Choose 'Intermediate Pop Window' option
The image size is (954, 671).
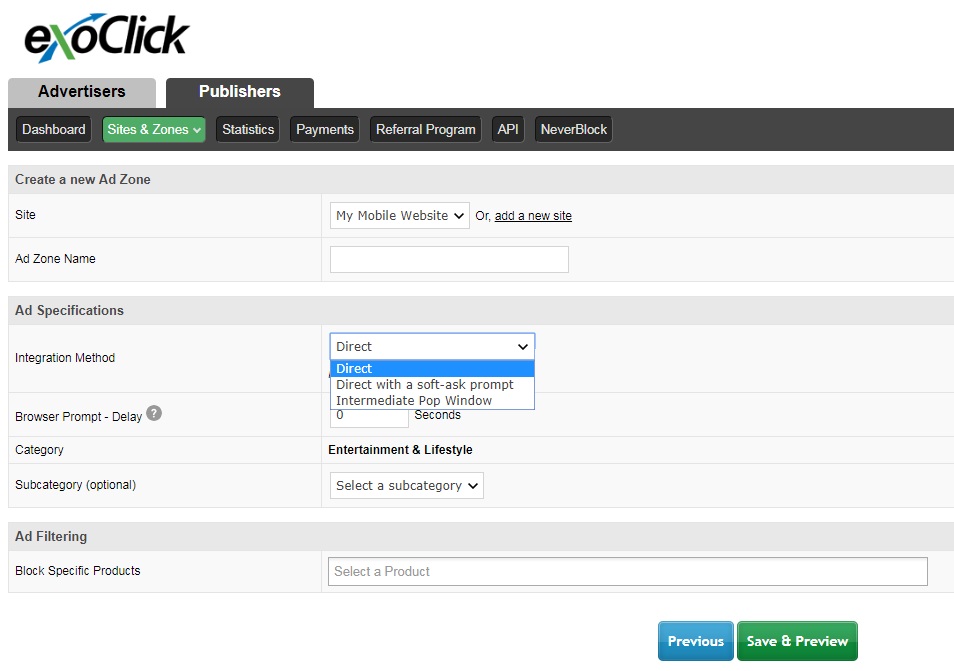click(x=432, y=400)
